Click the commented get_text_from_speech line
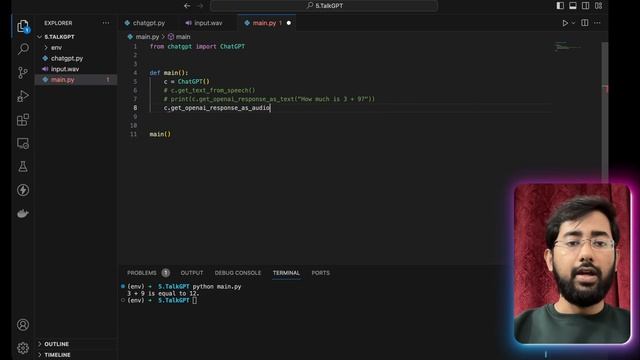Viewport: 640px width, 360px height. tap(209, 90)
